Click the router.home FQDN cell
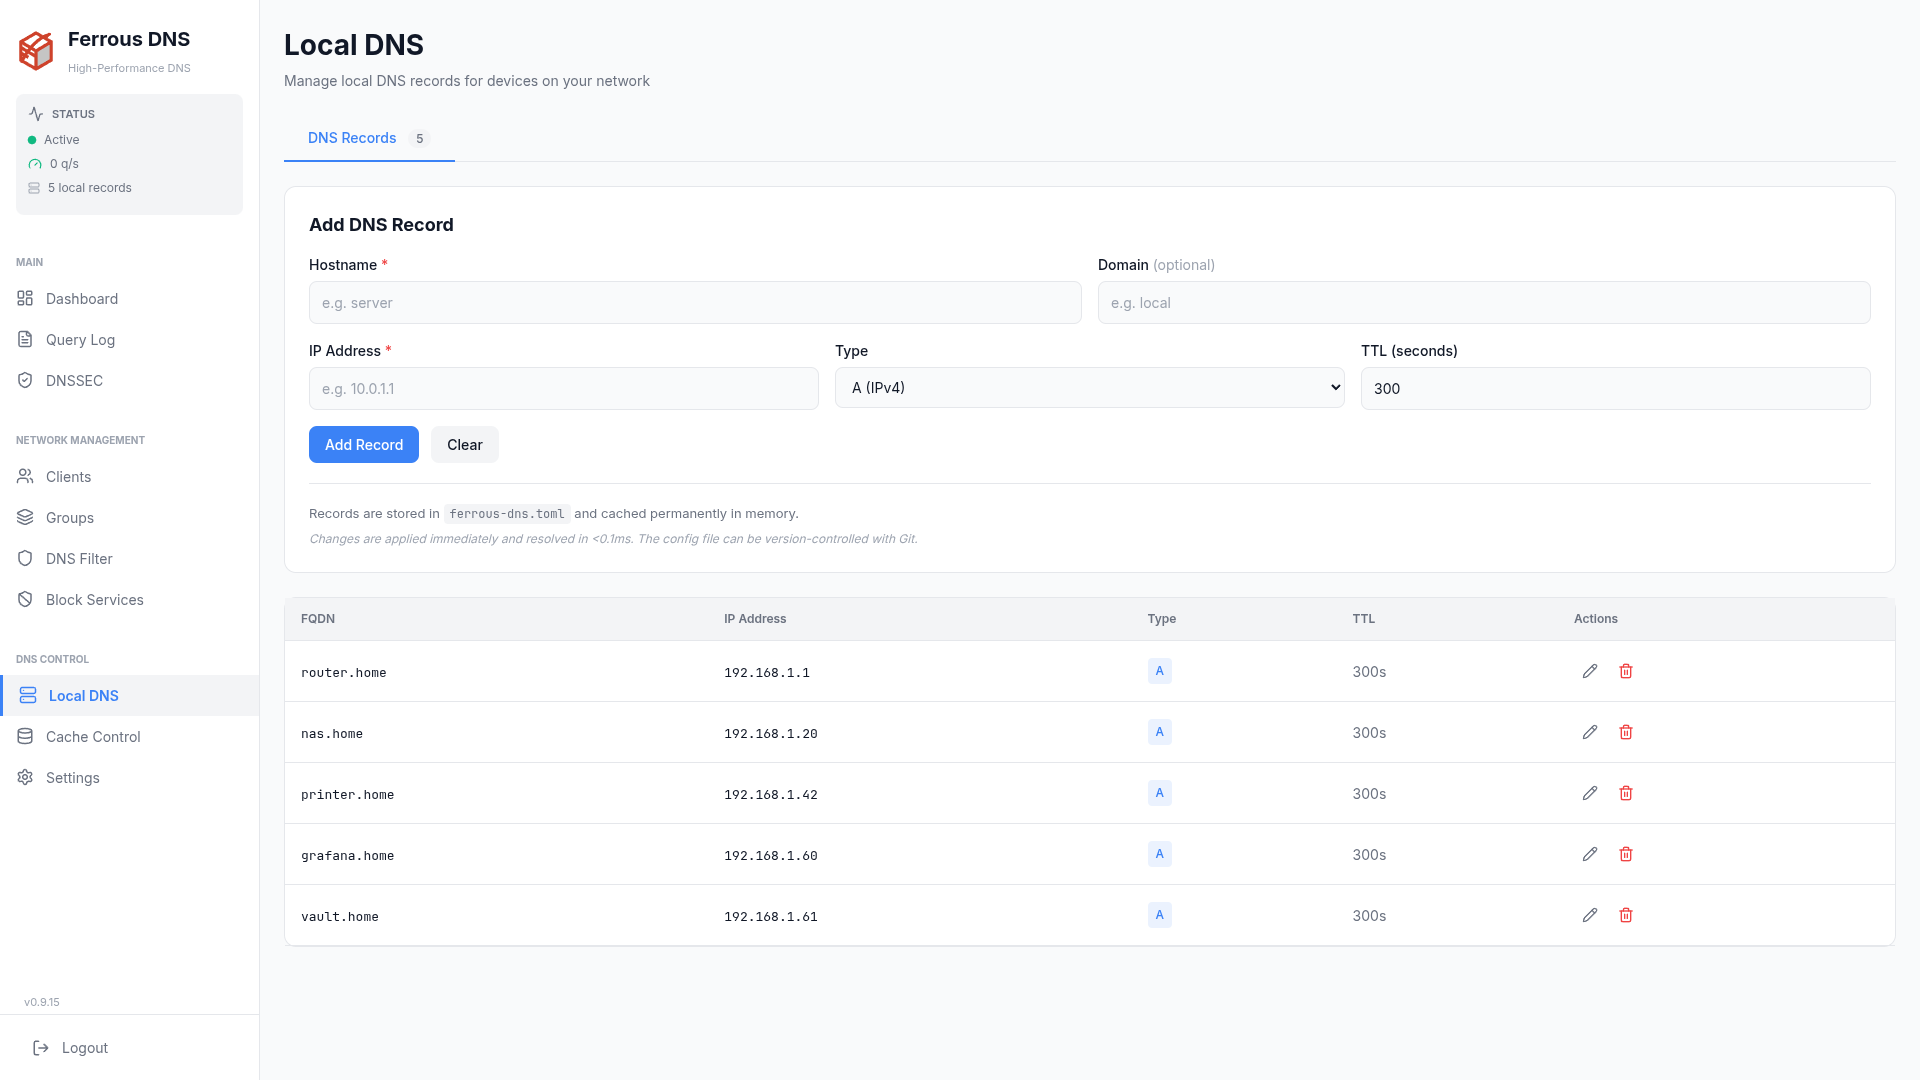Screen dimensions: 1920x1080 click(344, 672)
